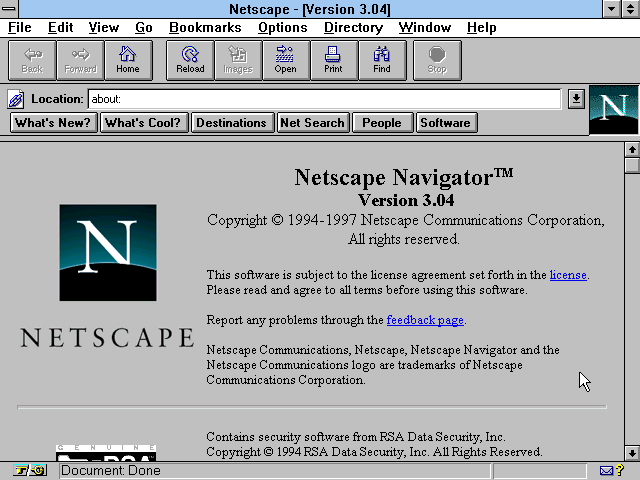This screenshot has width=640, height=480.
Task: Click the title bar restore arrows button
Action: (631, 9)
